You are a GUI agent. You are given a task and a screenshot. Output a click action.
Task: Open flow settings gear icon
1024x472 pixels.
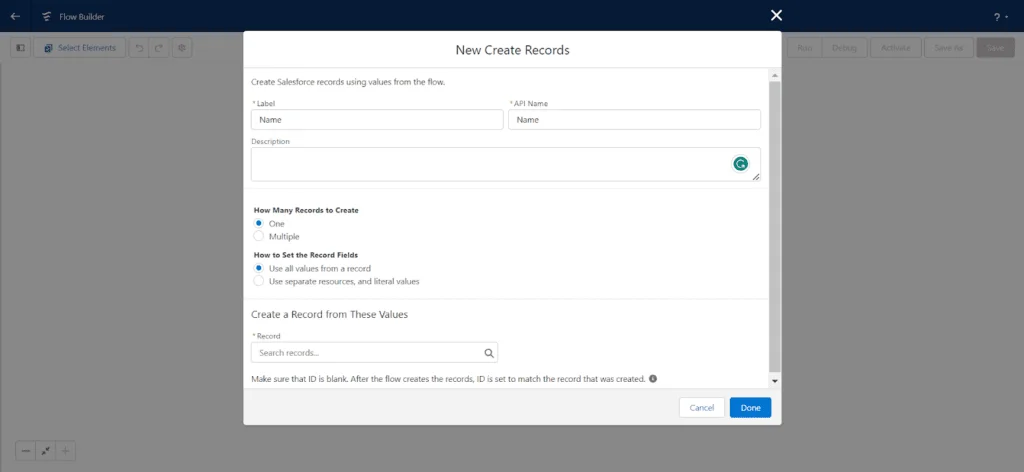coord(182,48)
